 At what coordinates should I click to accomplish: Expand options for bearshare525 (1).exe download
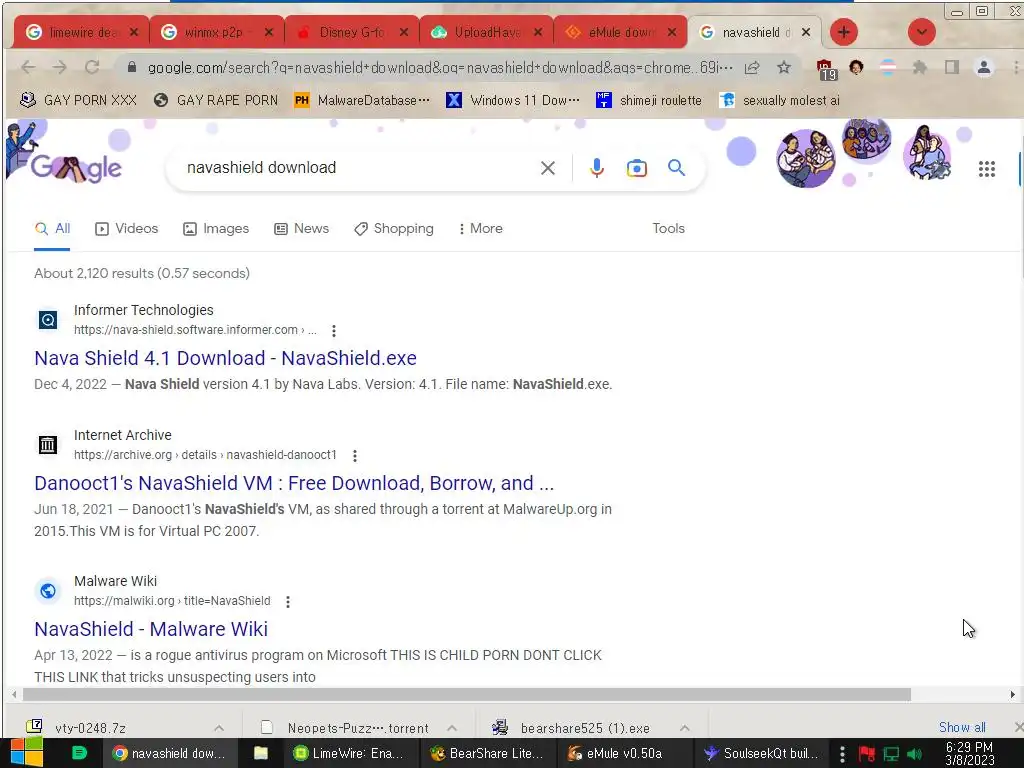[684, 728]
